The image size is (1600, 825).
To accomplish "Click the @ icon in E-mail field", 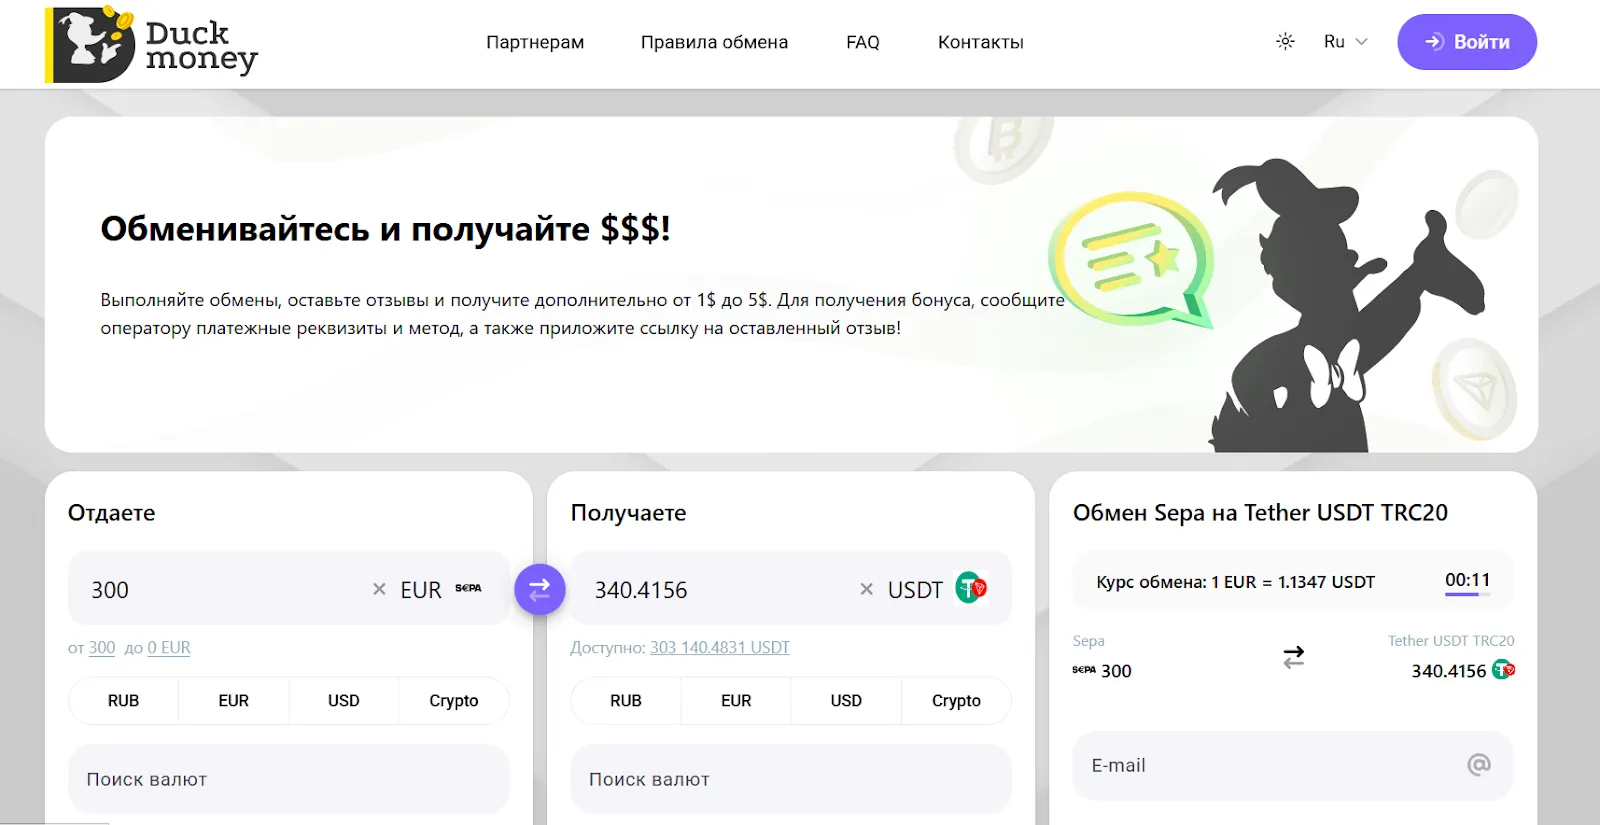I will tap(1479, 765).
